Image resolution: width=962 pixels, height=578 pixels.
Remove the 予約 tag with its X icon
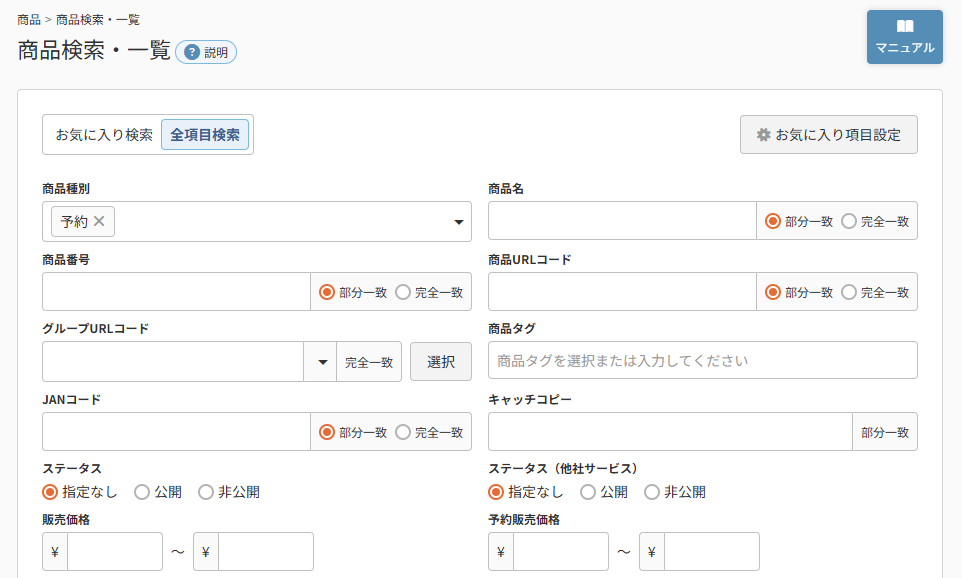point(99,221)
